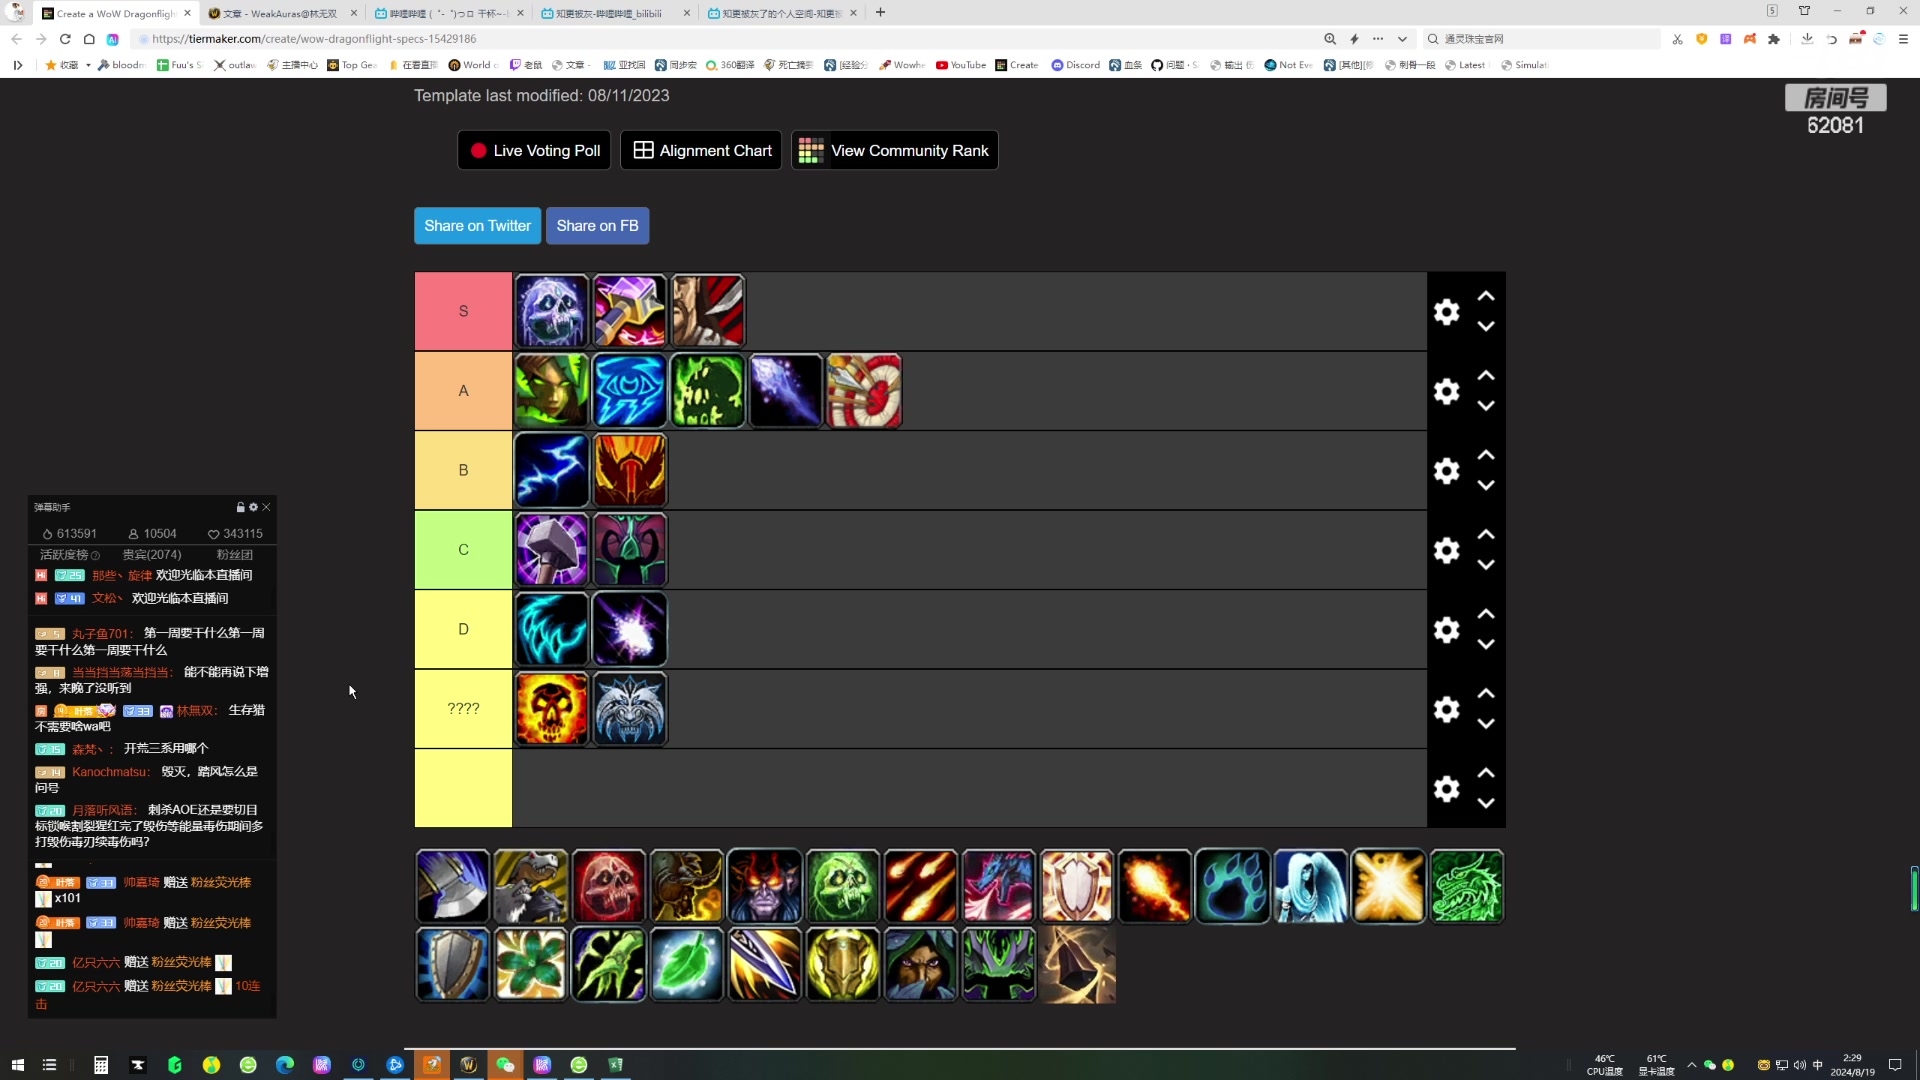
Task: Select the purple starburst icon in D tier
Action: pos(630,629)
